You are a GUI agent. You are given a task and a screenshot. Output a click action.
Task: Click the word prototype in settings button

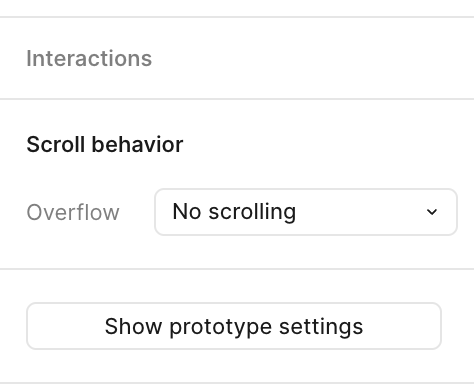(x=221, y=327)
